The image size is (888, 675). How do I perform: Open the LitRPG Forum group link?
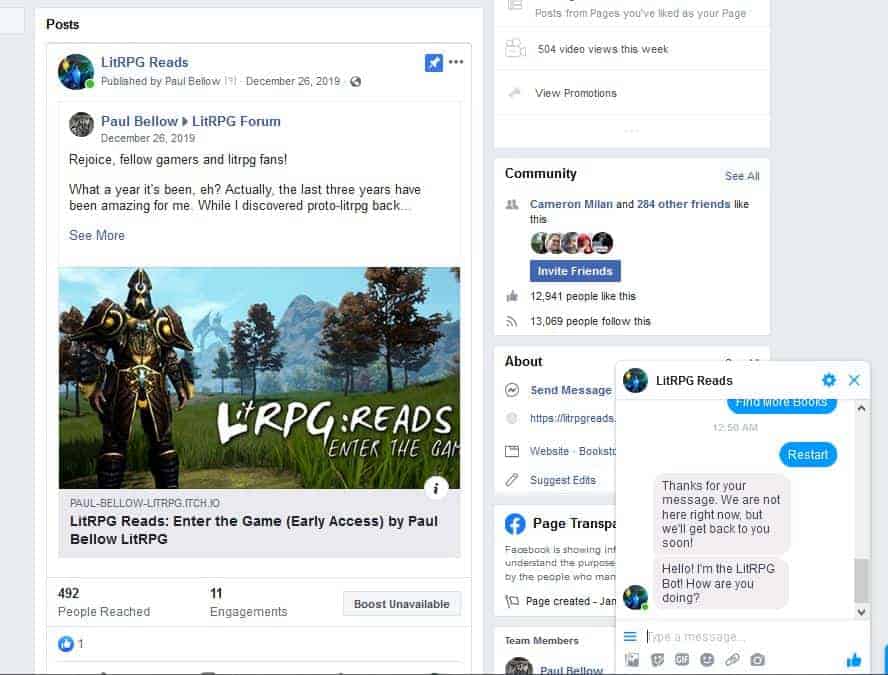point(236,121)
